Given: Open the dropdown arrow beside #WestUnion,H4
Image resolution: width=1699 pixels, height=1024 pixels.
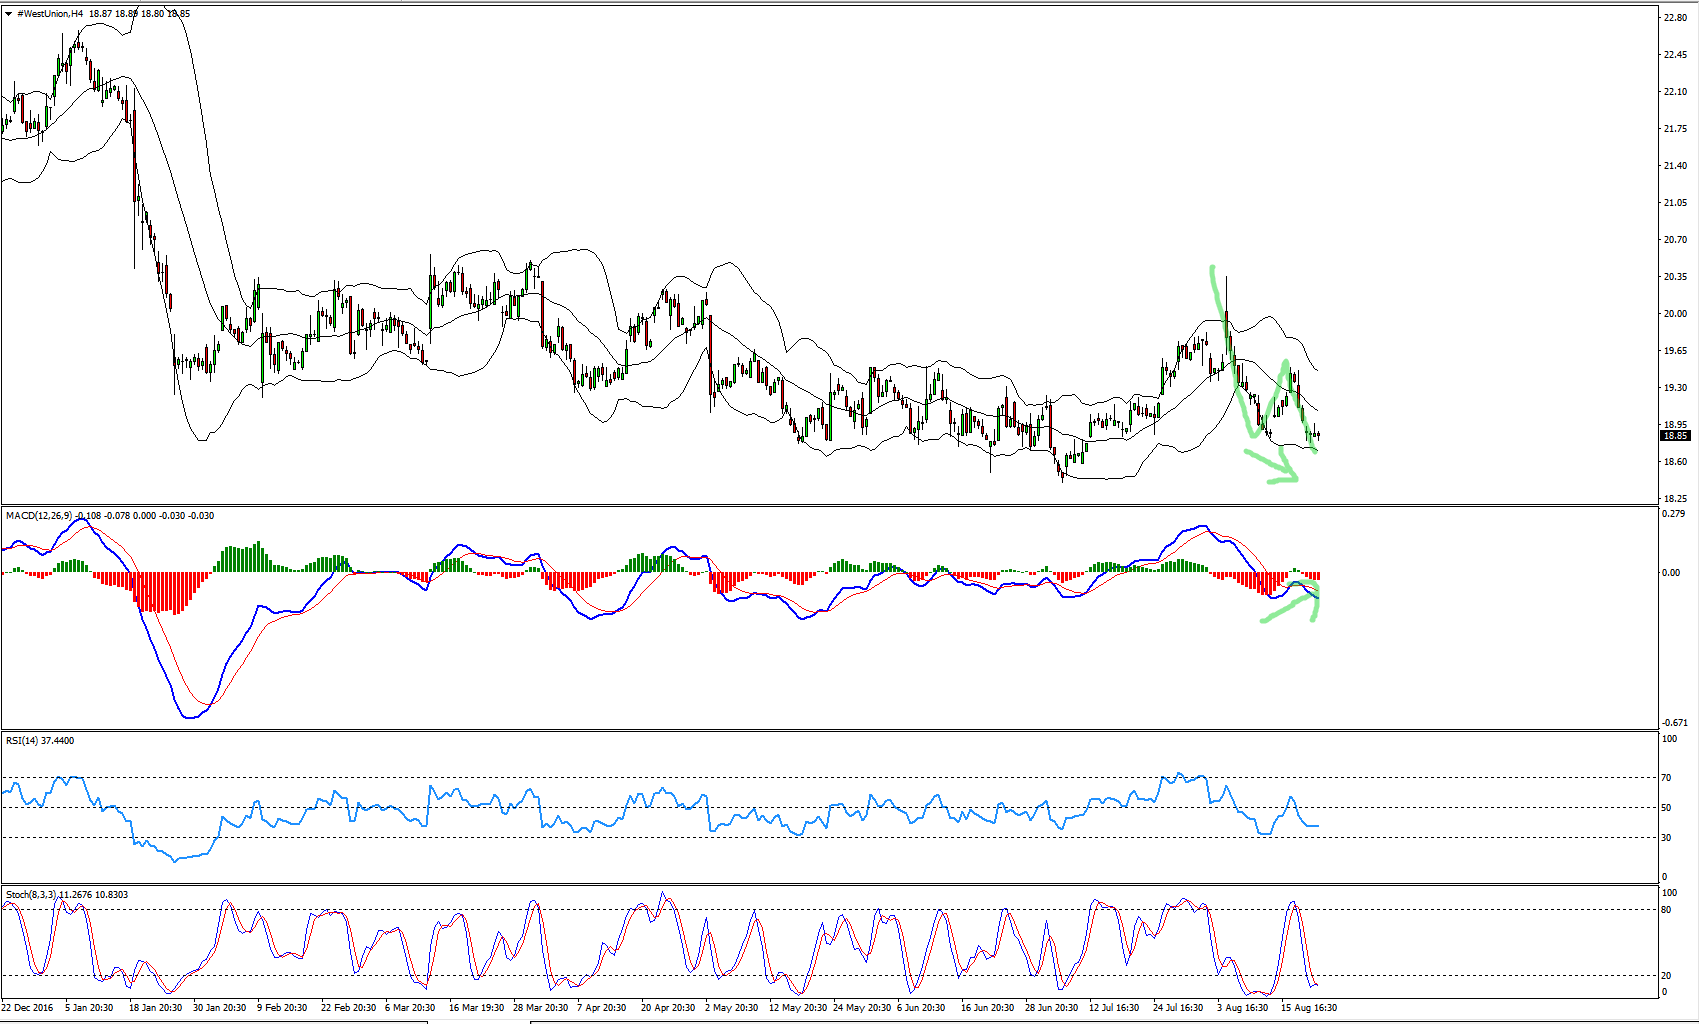Looking at the screenshot, I should [x=9, y=14].
